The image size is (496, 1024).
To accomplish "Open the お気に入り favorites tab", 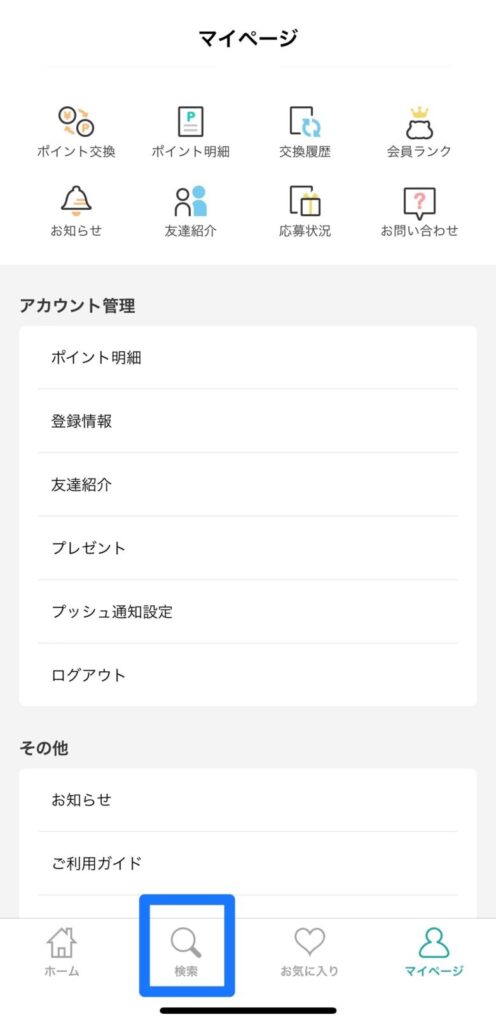I will pyautogui.click(x=309, y=952).
